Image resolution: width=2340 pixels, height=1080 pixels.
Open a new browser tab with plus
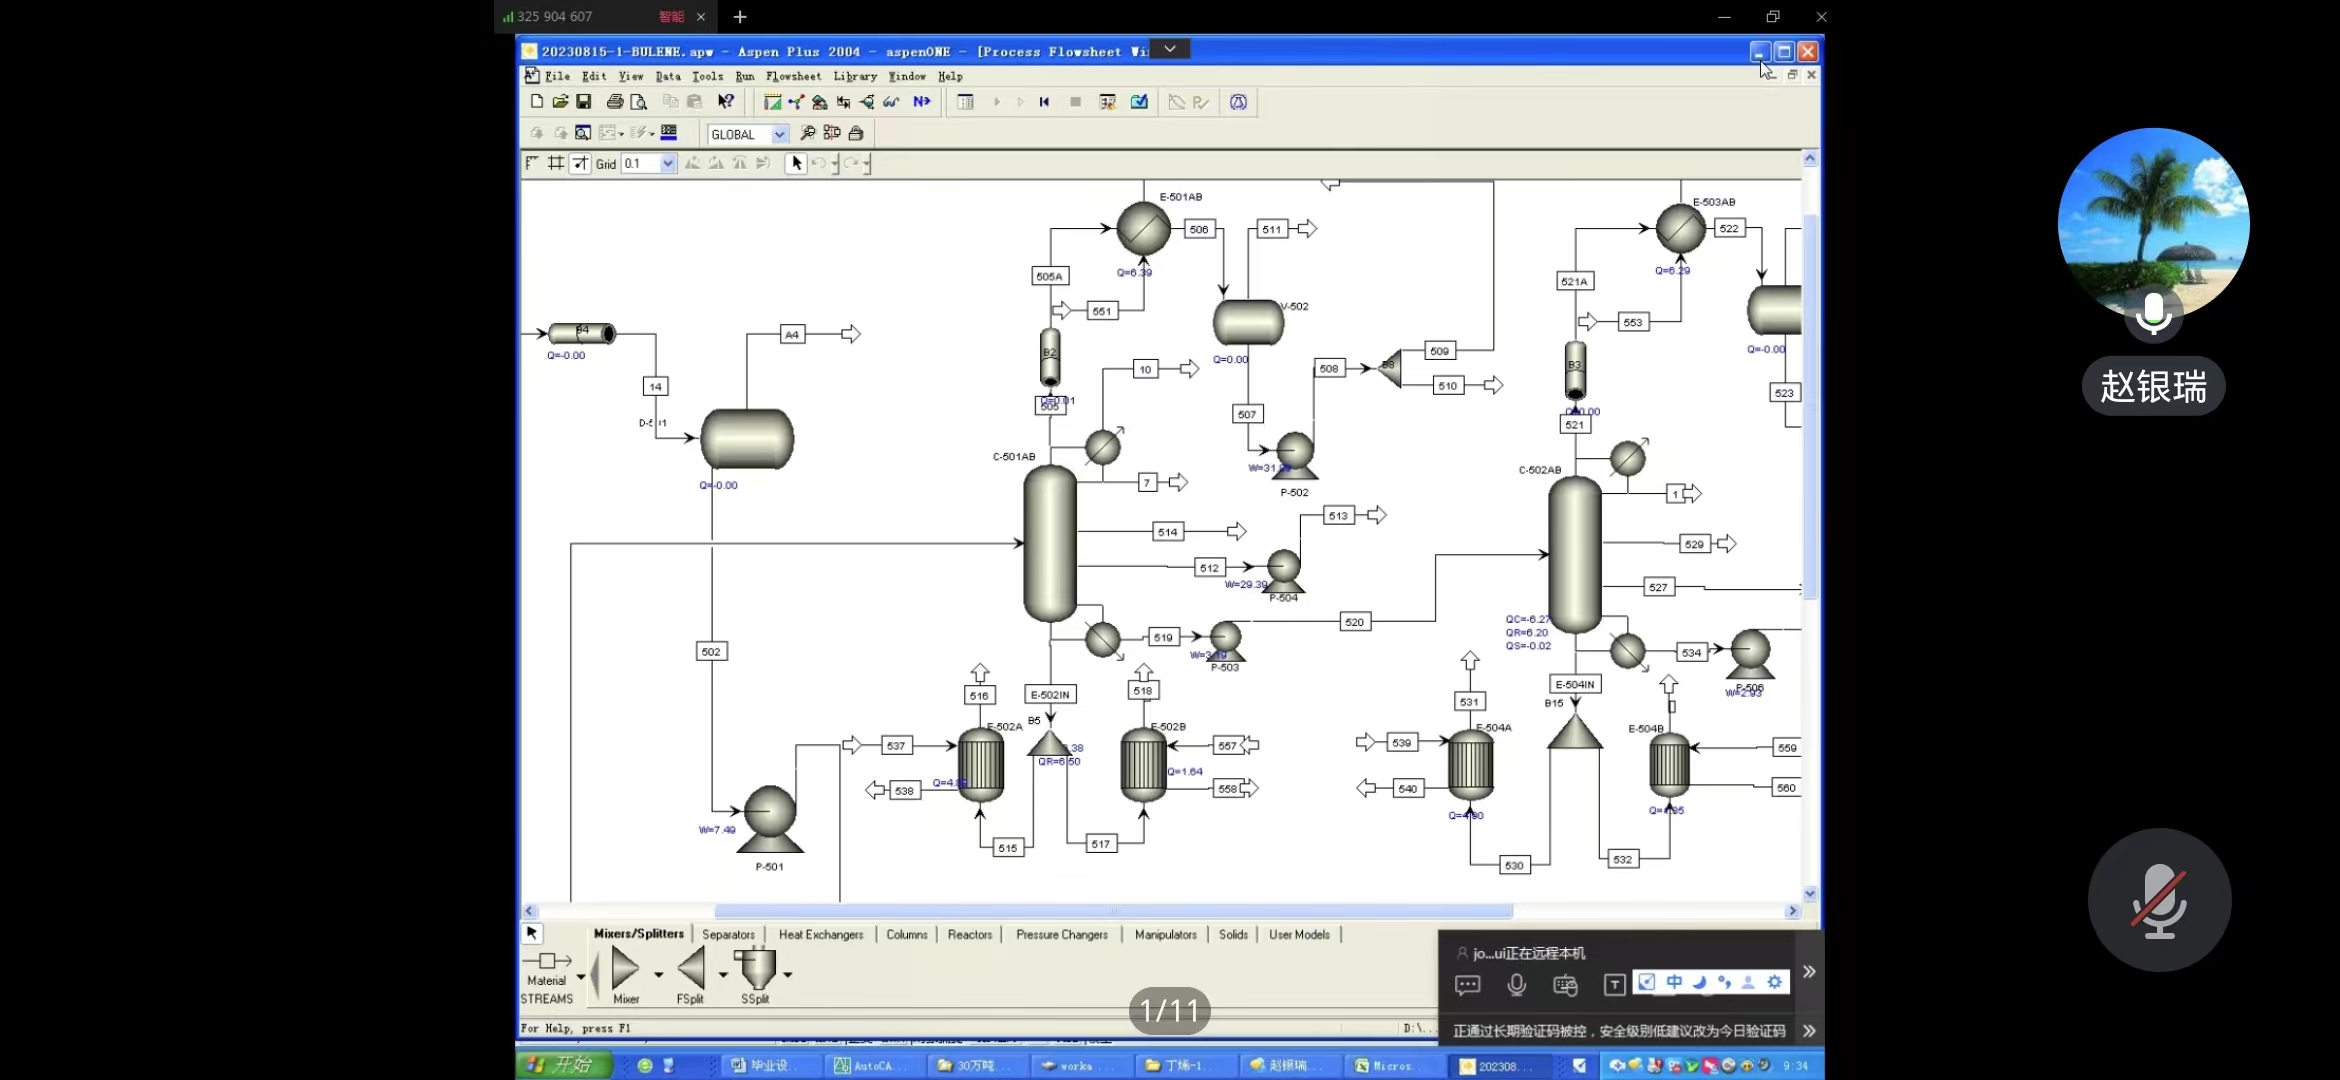coord(740,17)
